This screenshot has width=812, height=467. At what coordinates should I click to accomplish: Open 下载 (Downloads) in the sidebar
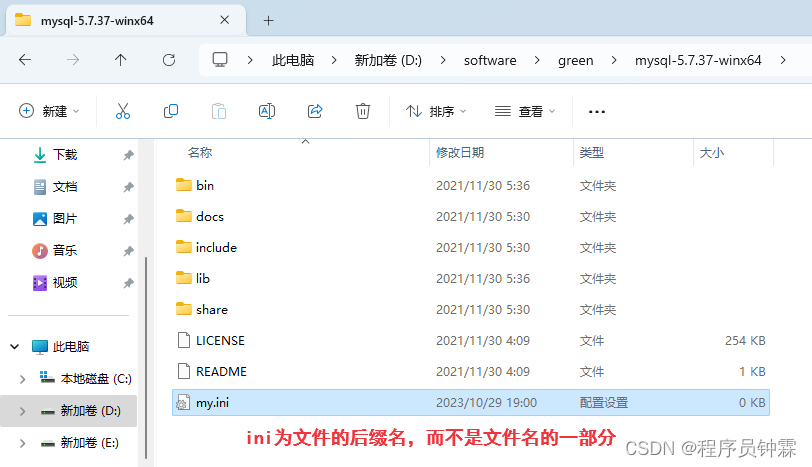click(x=65, y=155)
